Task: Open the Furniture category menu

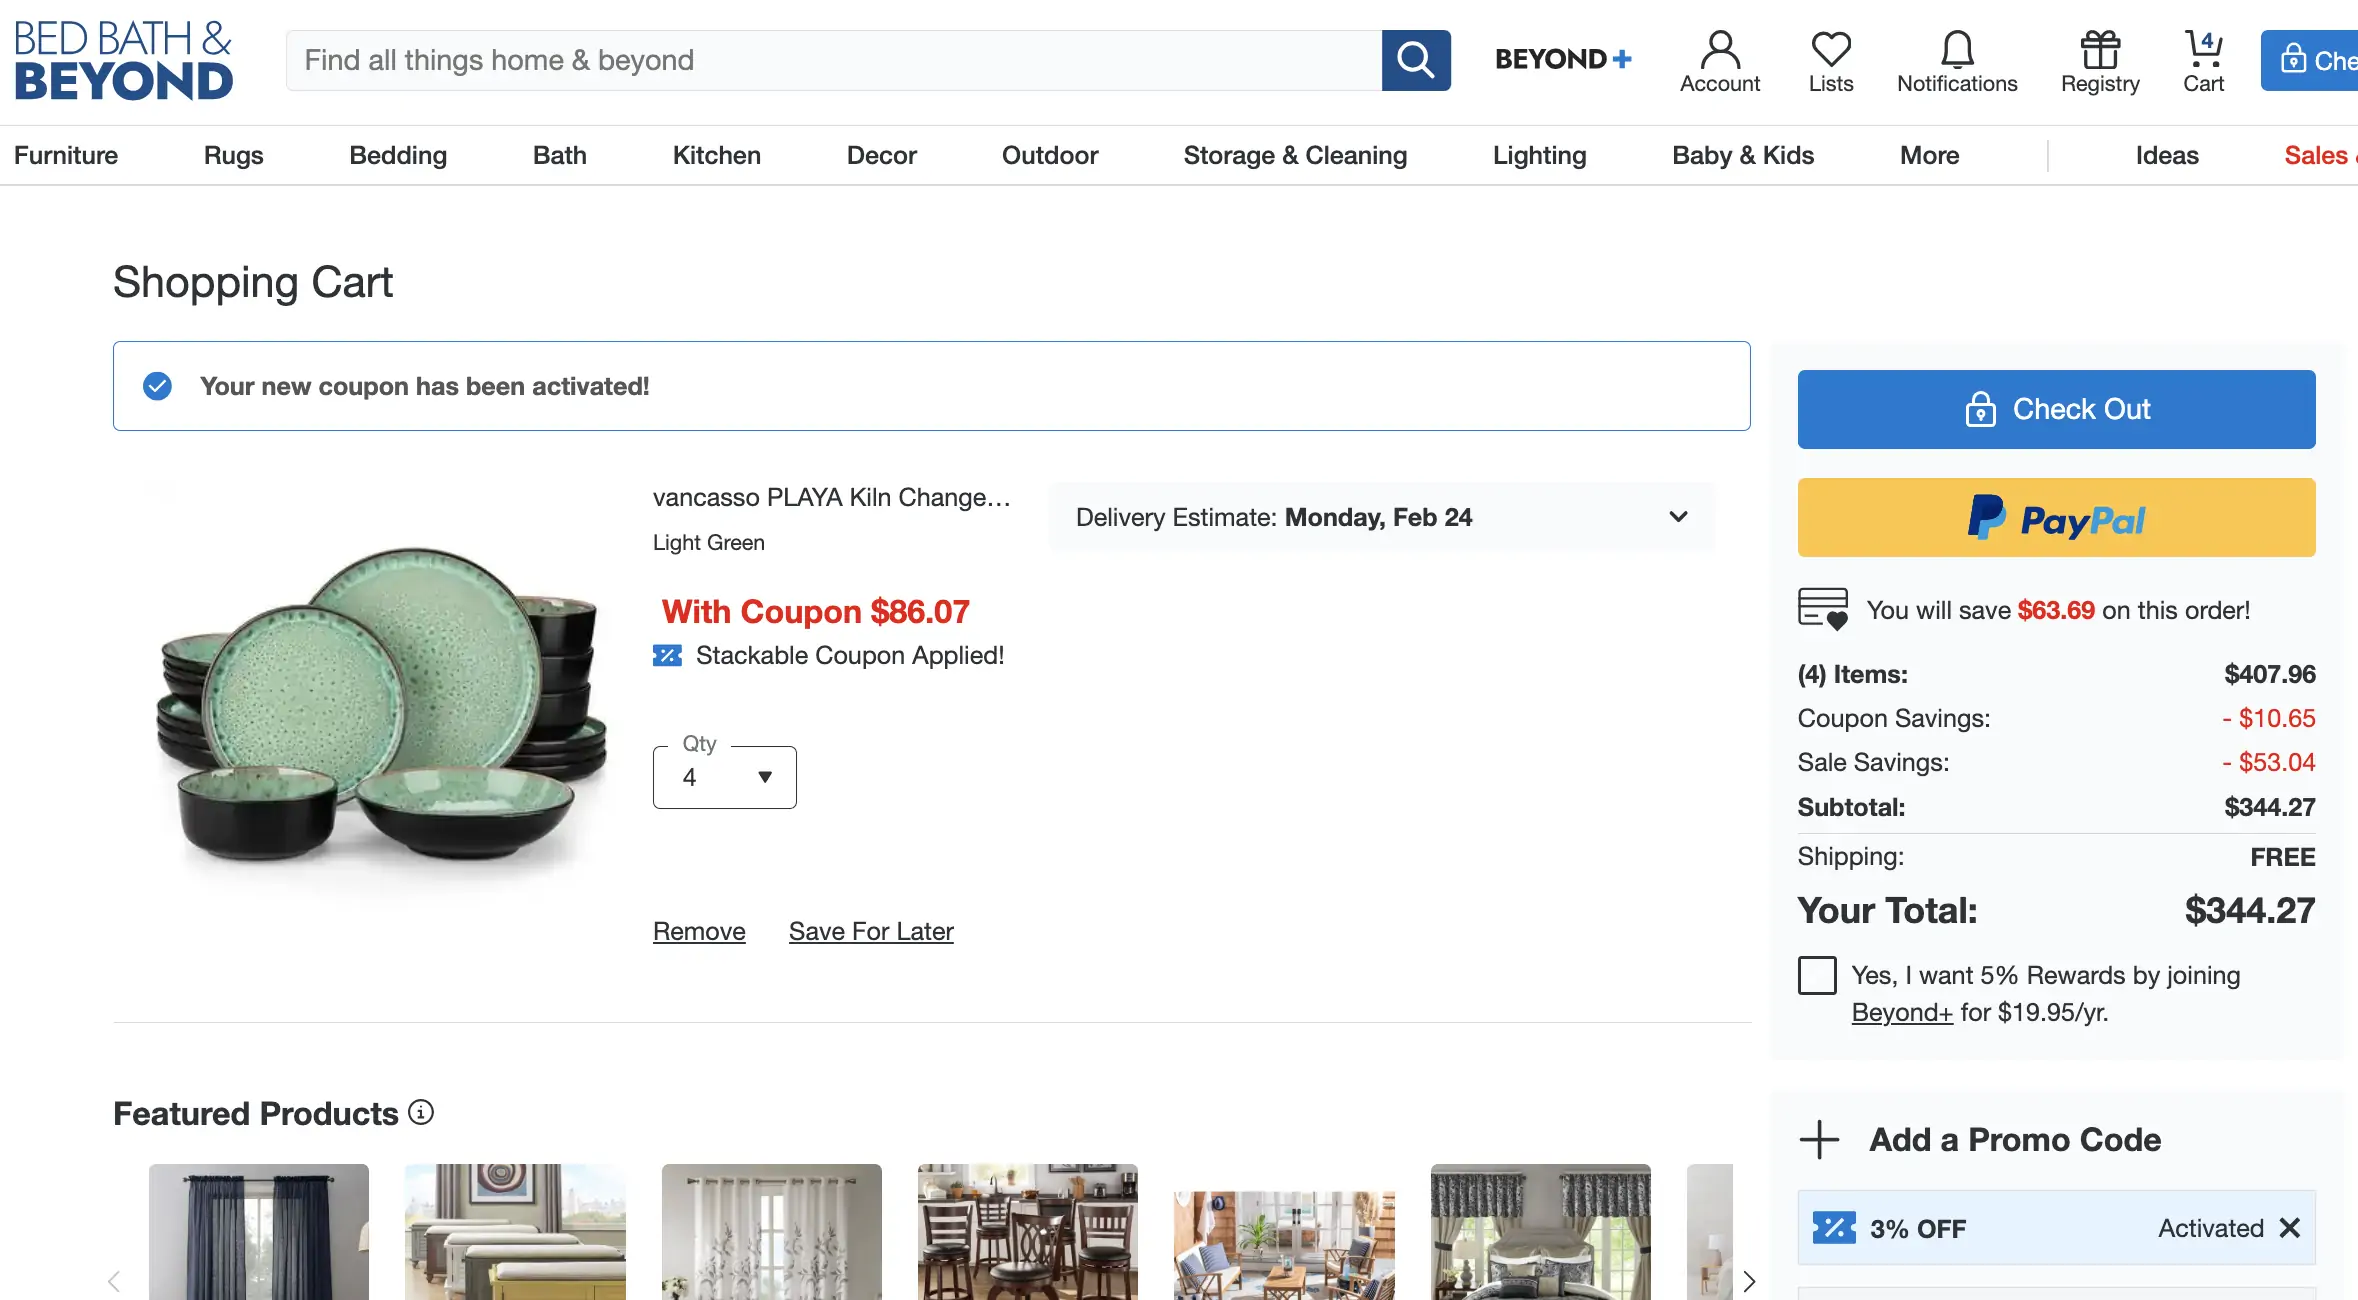Action: coord(66,155)
